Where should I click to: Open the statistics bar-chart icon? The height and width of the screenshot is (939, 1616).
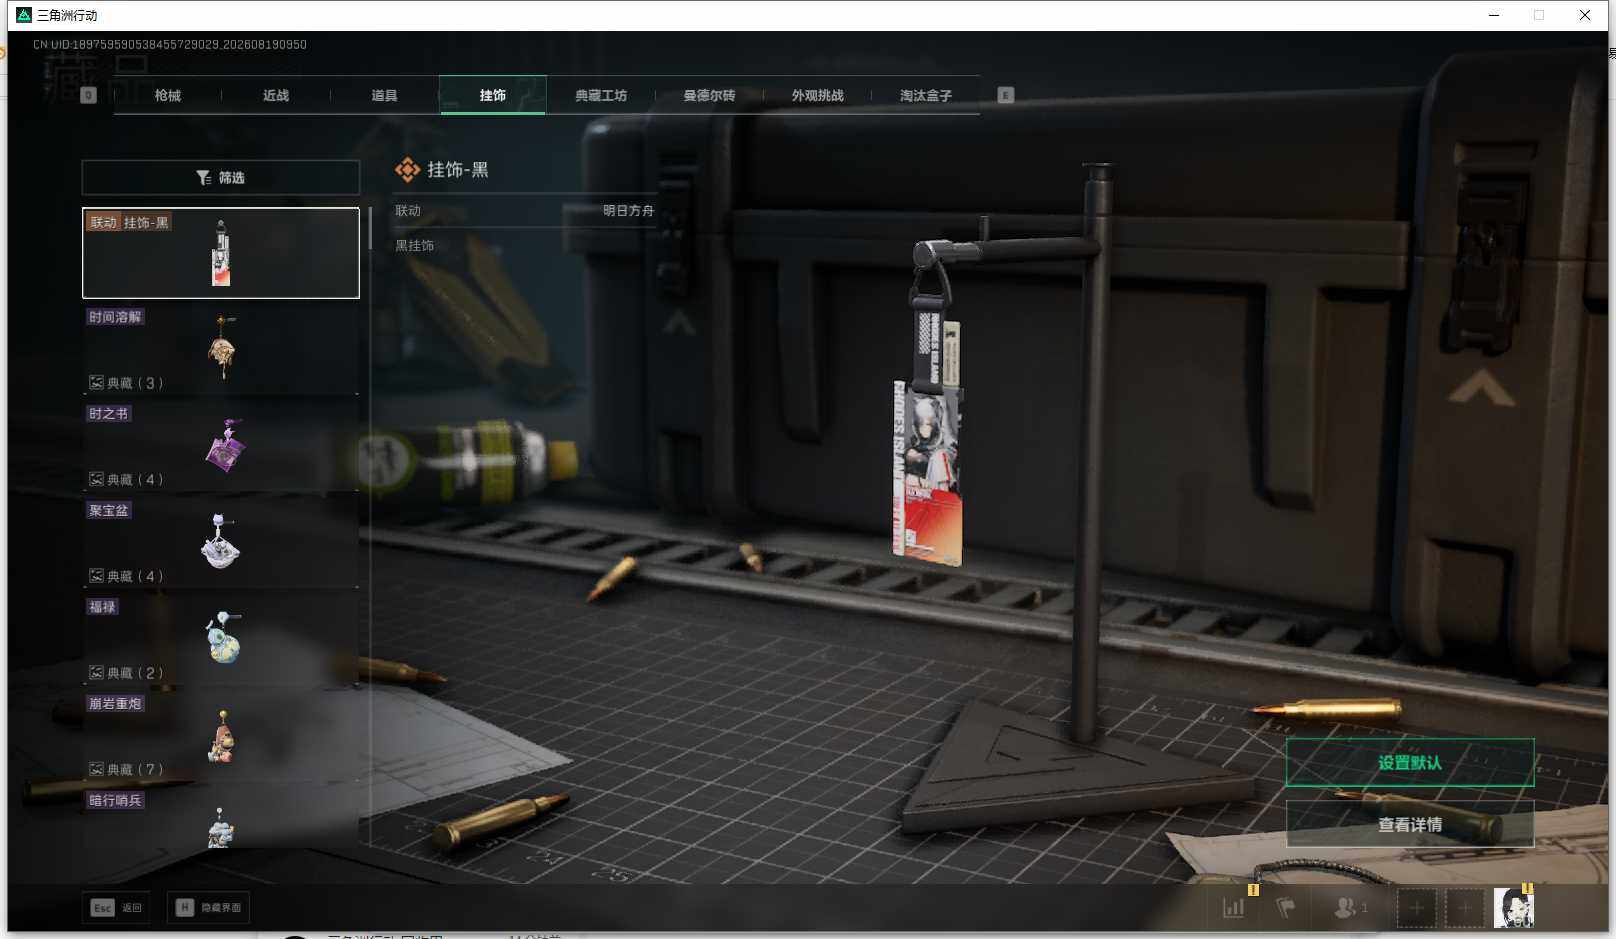click(x=1235, y=908)
